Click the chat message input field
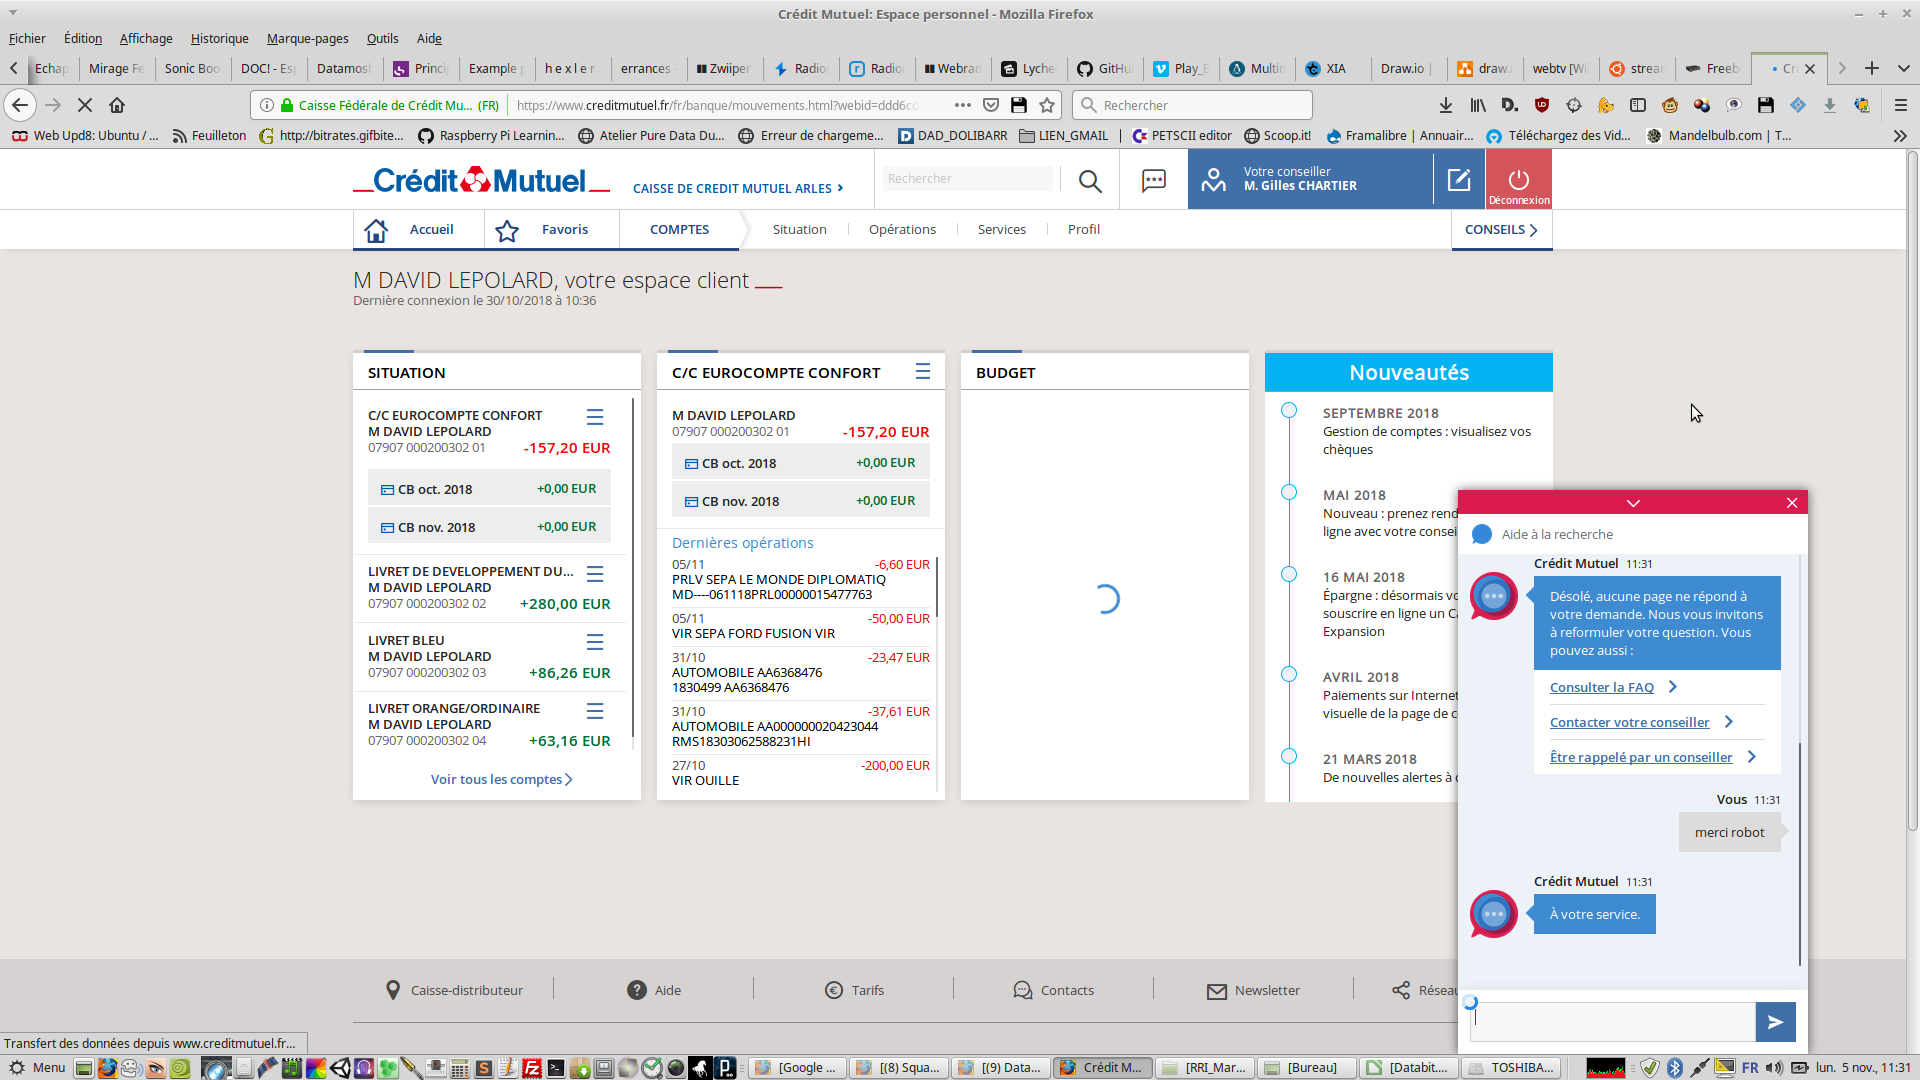The image size is (1920, 1080). (1614, 1022)
